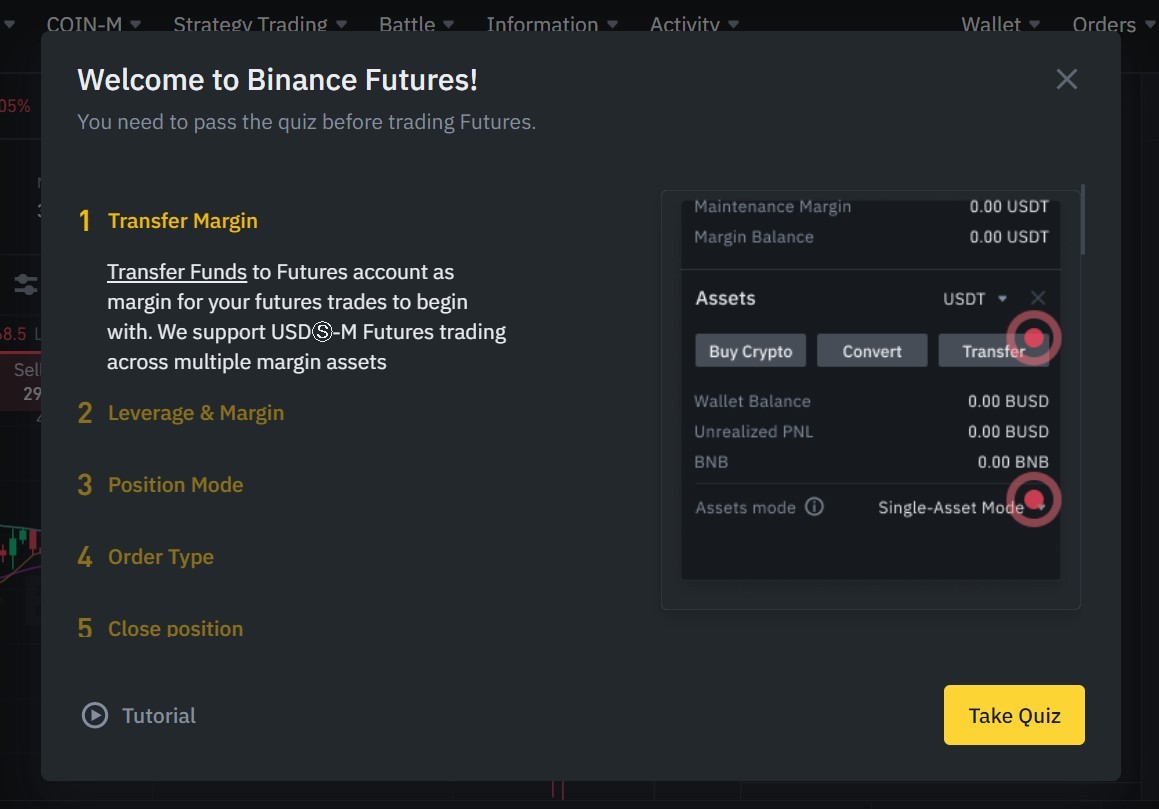Open the Information menu
The height and width of the screenshot is (809, 1159).
tap(552, 24)
